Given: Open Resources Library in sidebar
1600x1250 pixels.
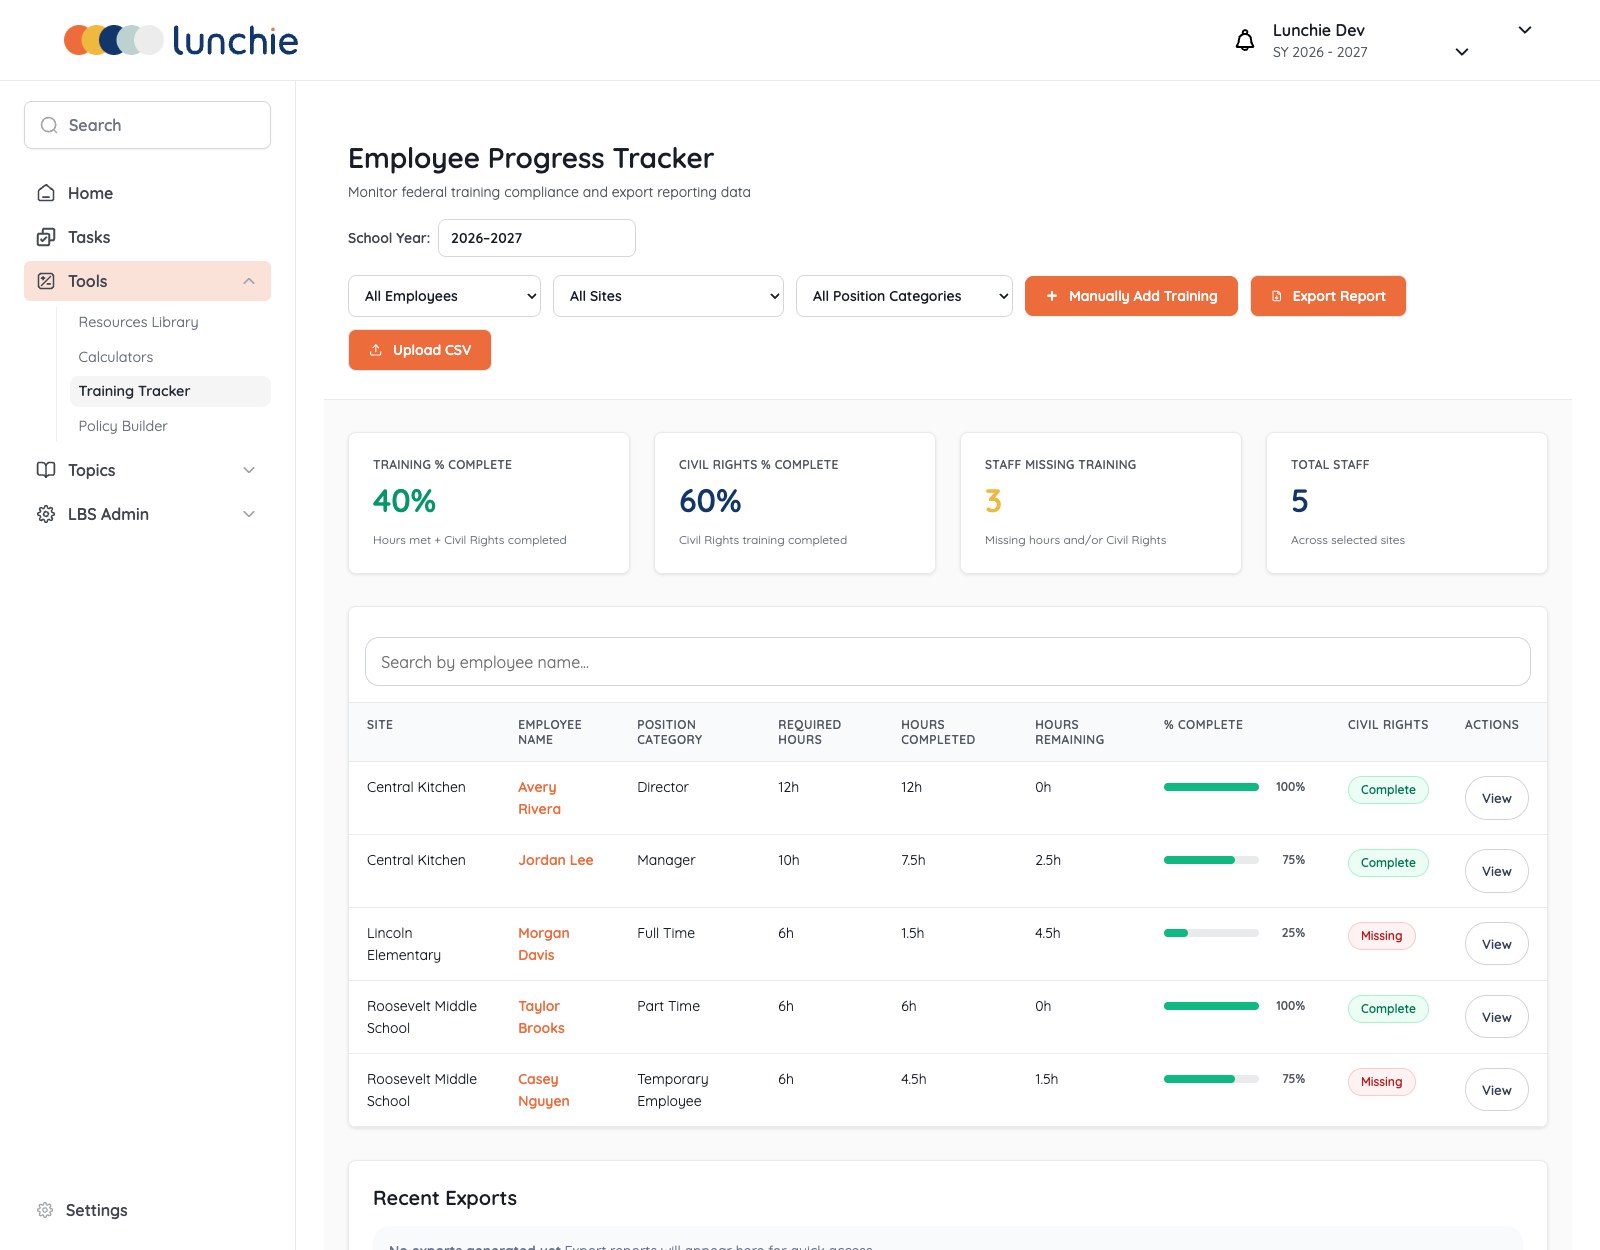Looking at the screenshot, I should pyautogui.click(x=139, y=322).
